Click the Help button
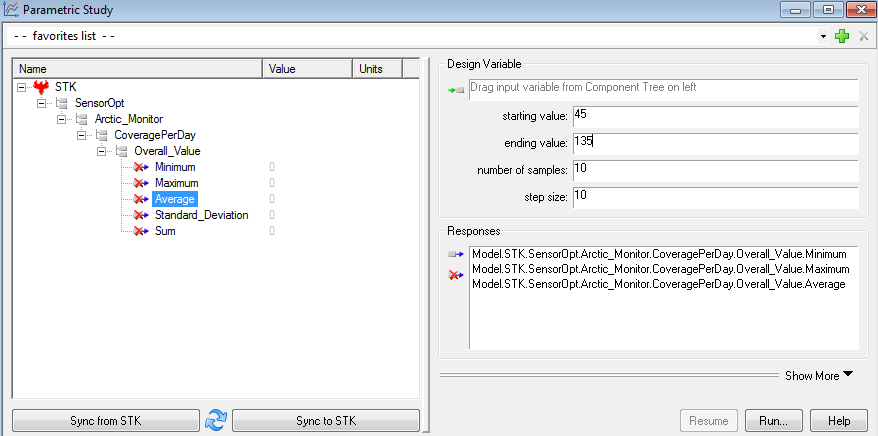The image size is (878, 436). pyautogui.click(x=838, y=421)
